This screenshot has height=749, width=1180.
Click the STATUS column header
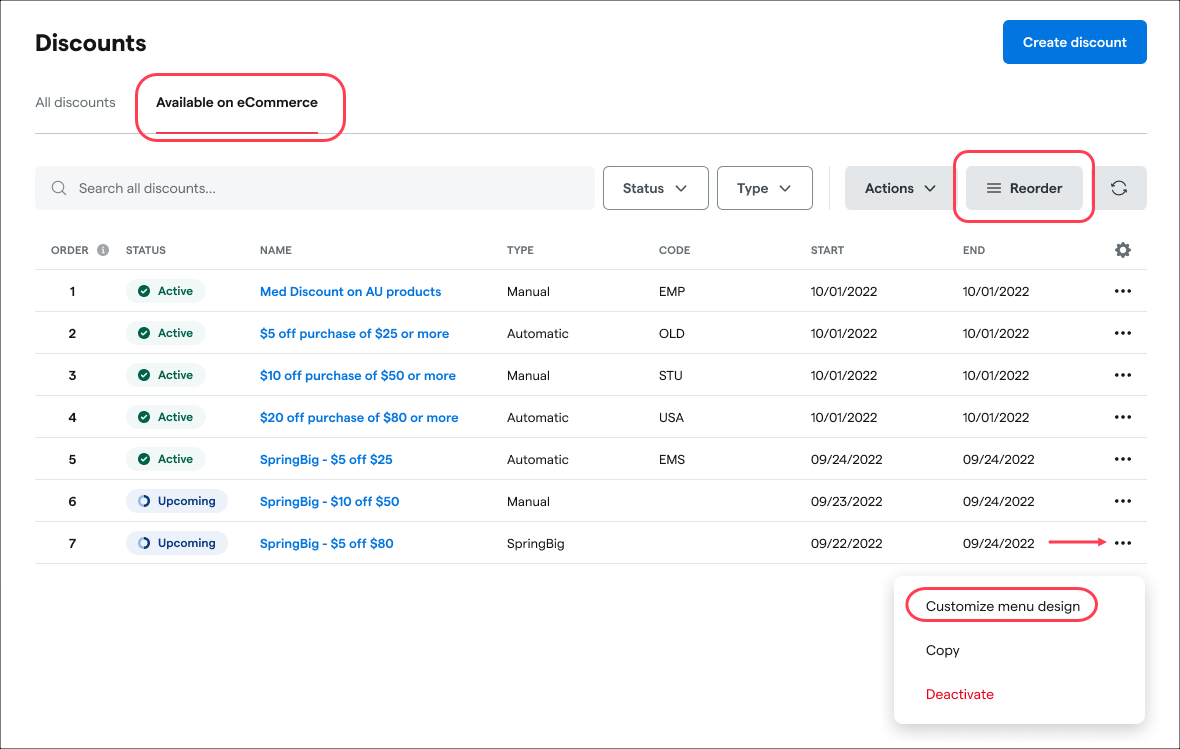(146, 250)
